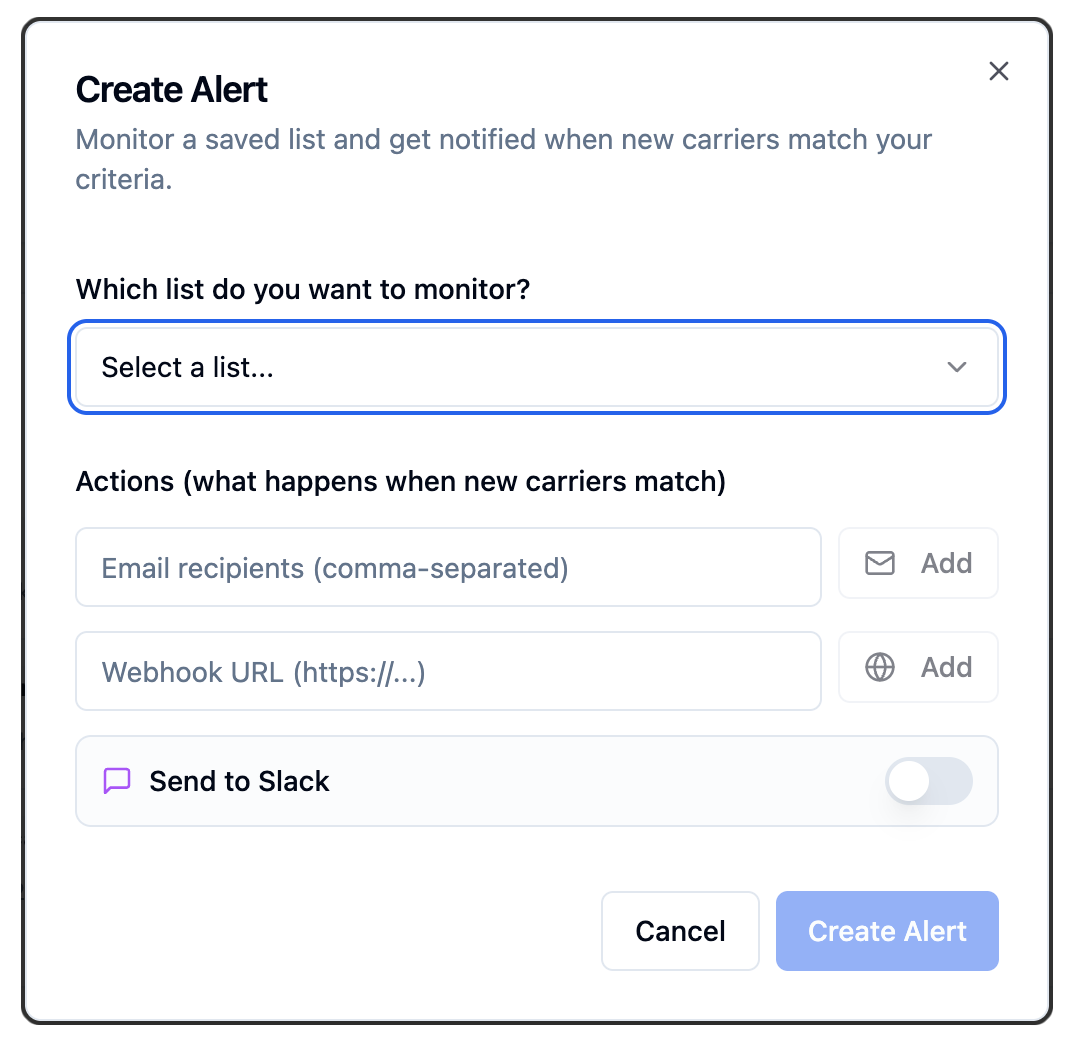
Task: Click the Slack switch's white knob
Action: click(x=910, y=781)
